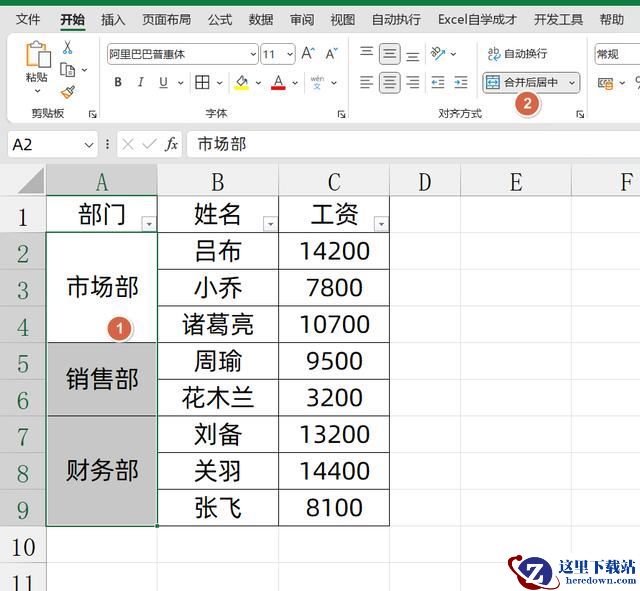Toggle Underline formatting
The width and height of the screenshot is (640, 591).
[x=163, y=82]
